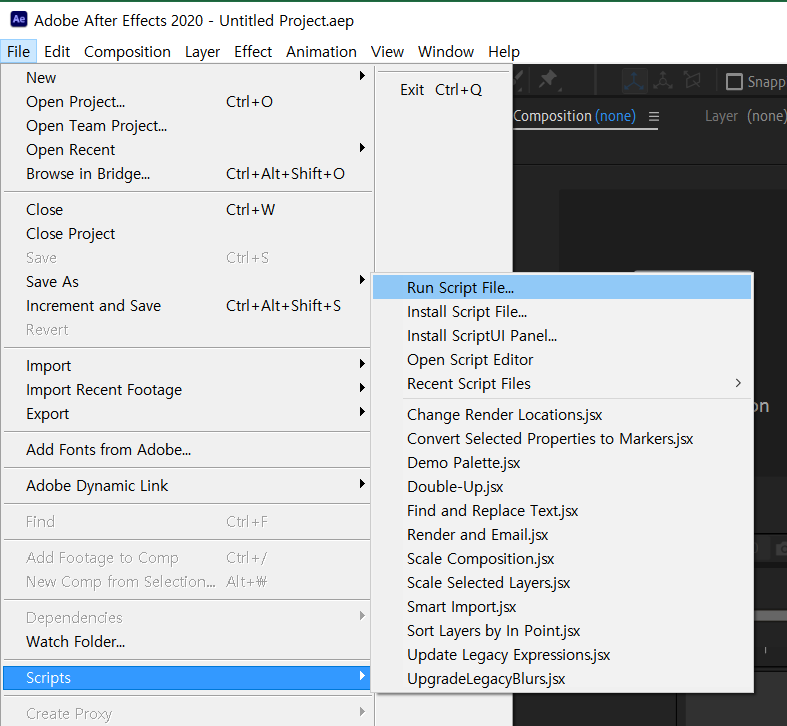The image size is (787, 726).
Task: Click the After Effects app icon in title bar
Action: (19, 20)
